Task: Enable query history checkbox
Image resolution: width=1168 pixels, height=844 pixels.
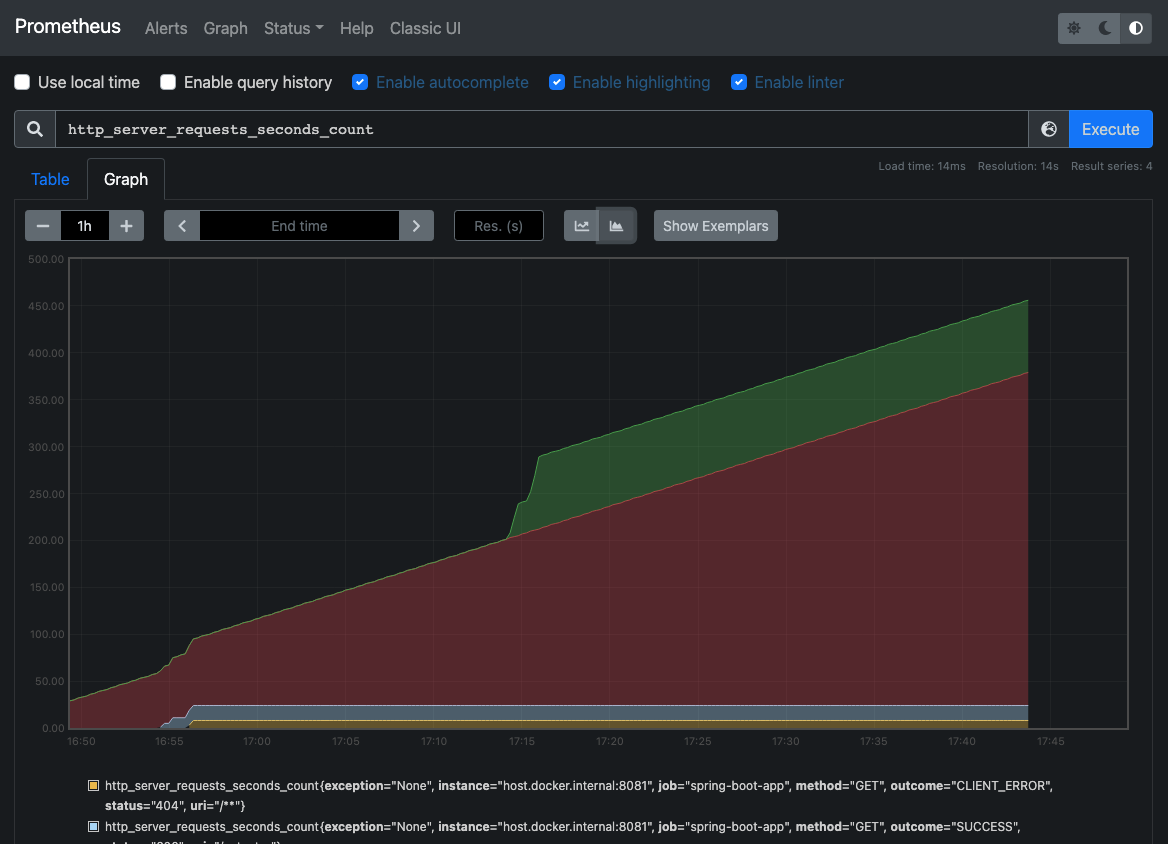Action: (x=168, y=82)
